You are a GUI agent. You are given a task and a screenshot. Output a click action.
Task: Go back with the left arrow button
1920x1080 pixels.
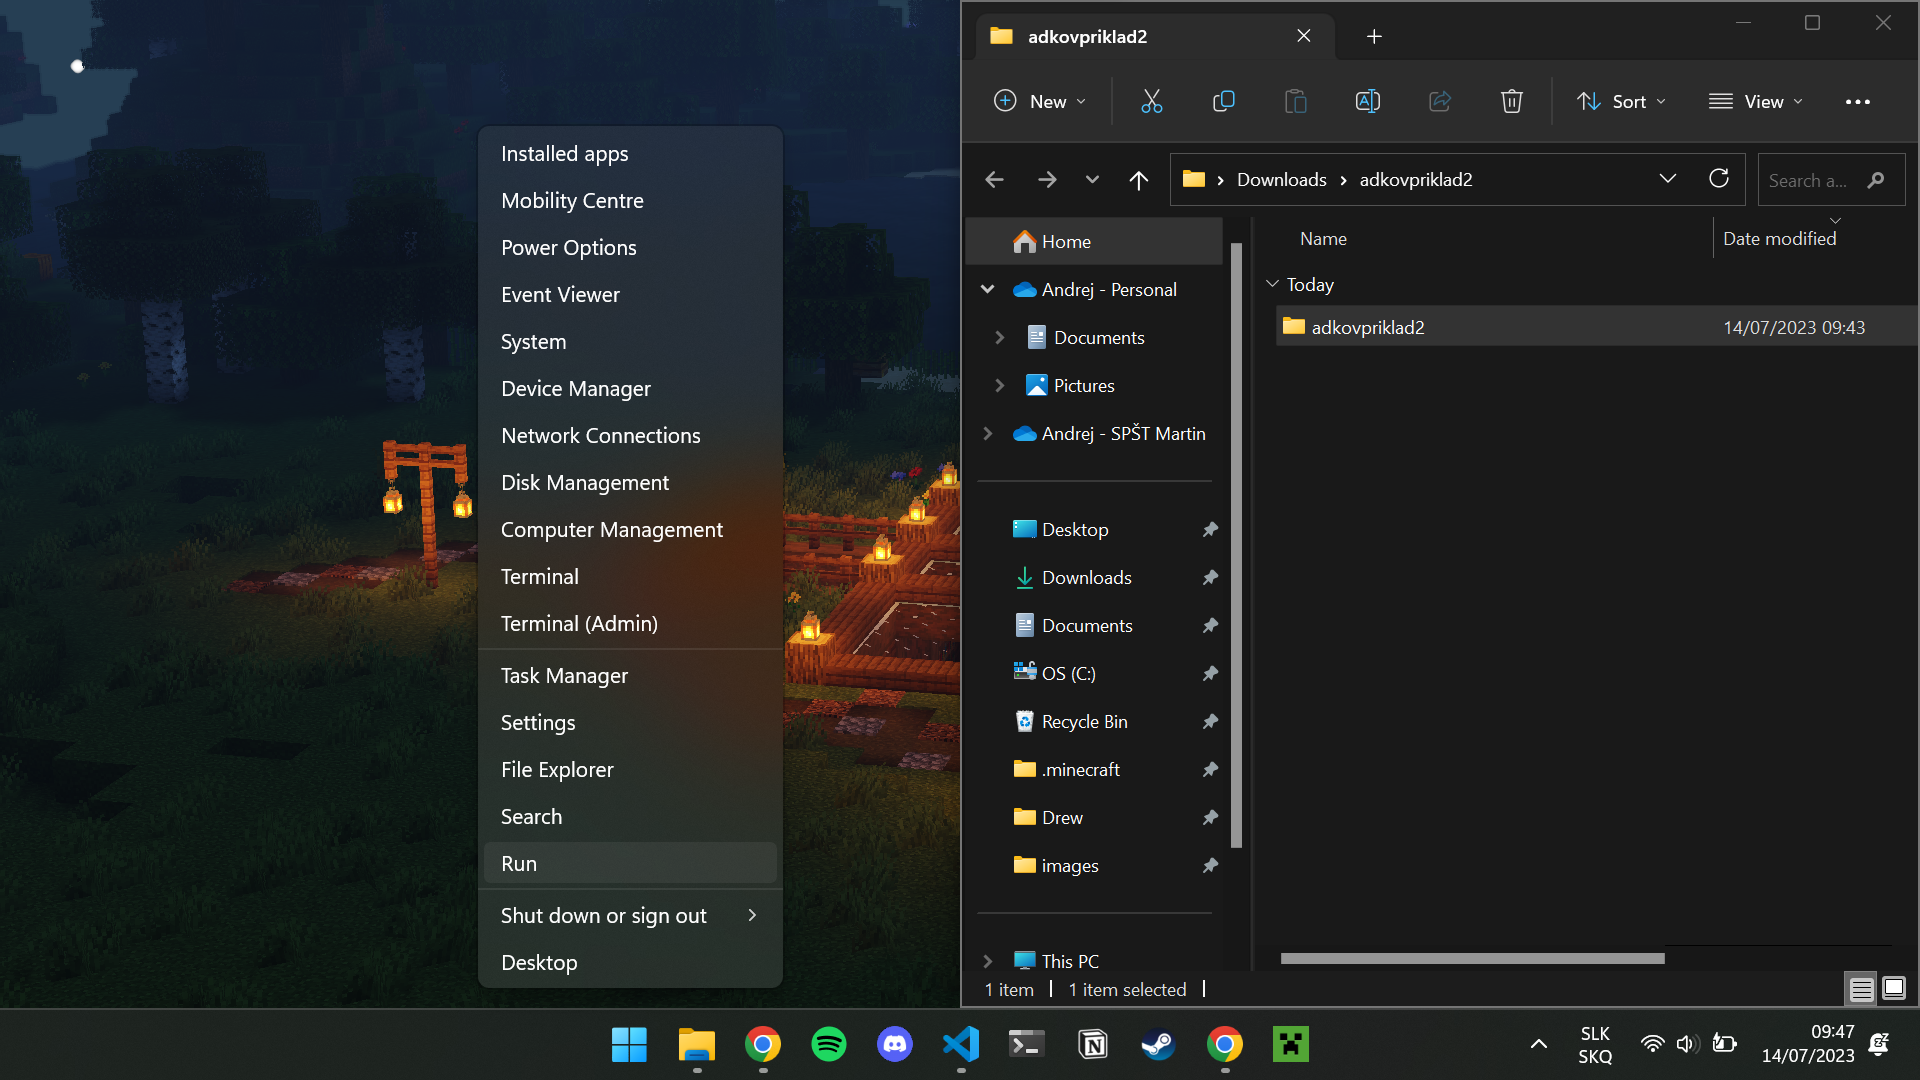(994, 180)
